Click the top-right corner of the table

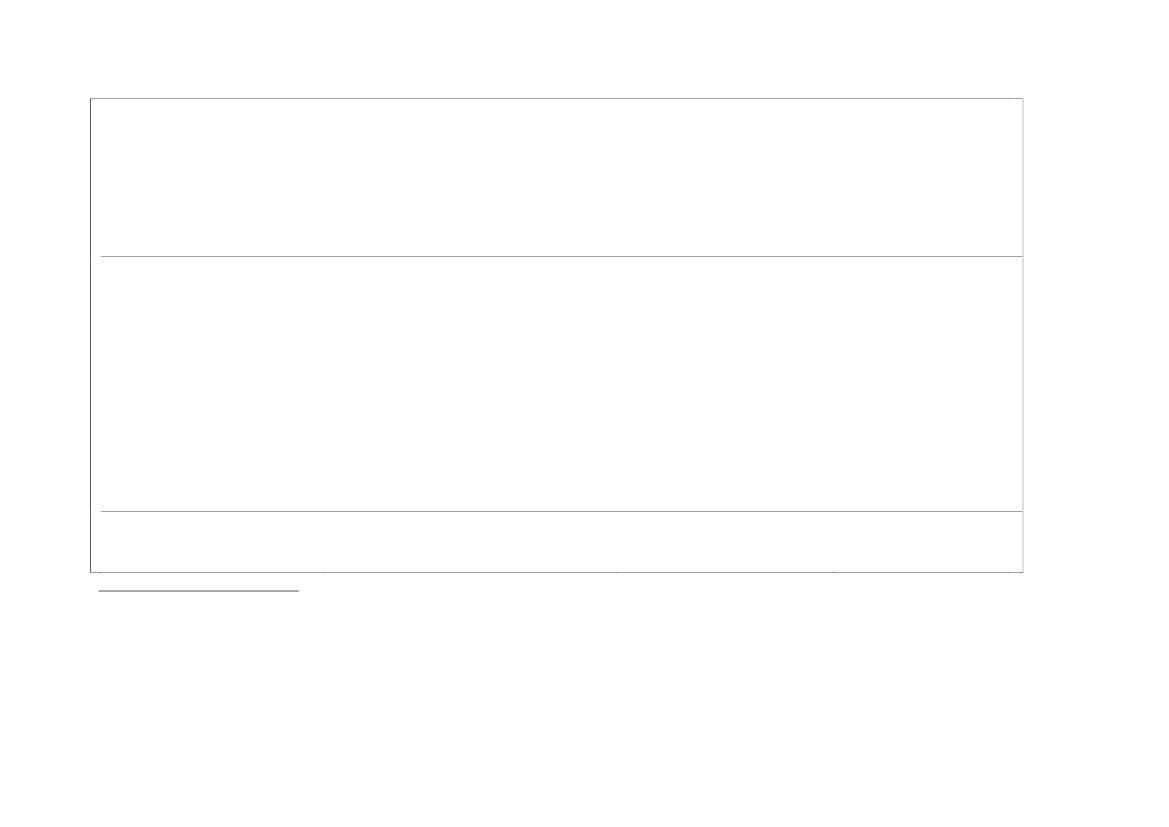coord(1023,99)
